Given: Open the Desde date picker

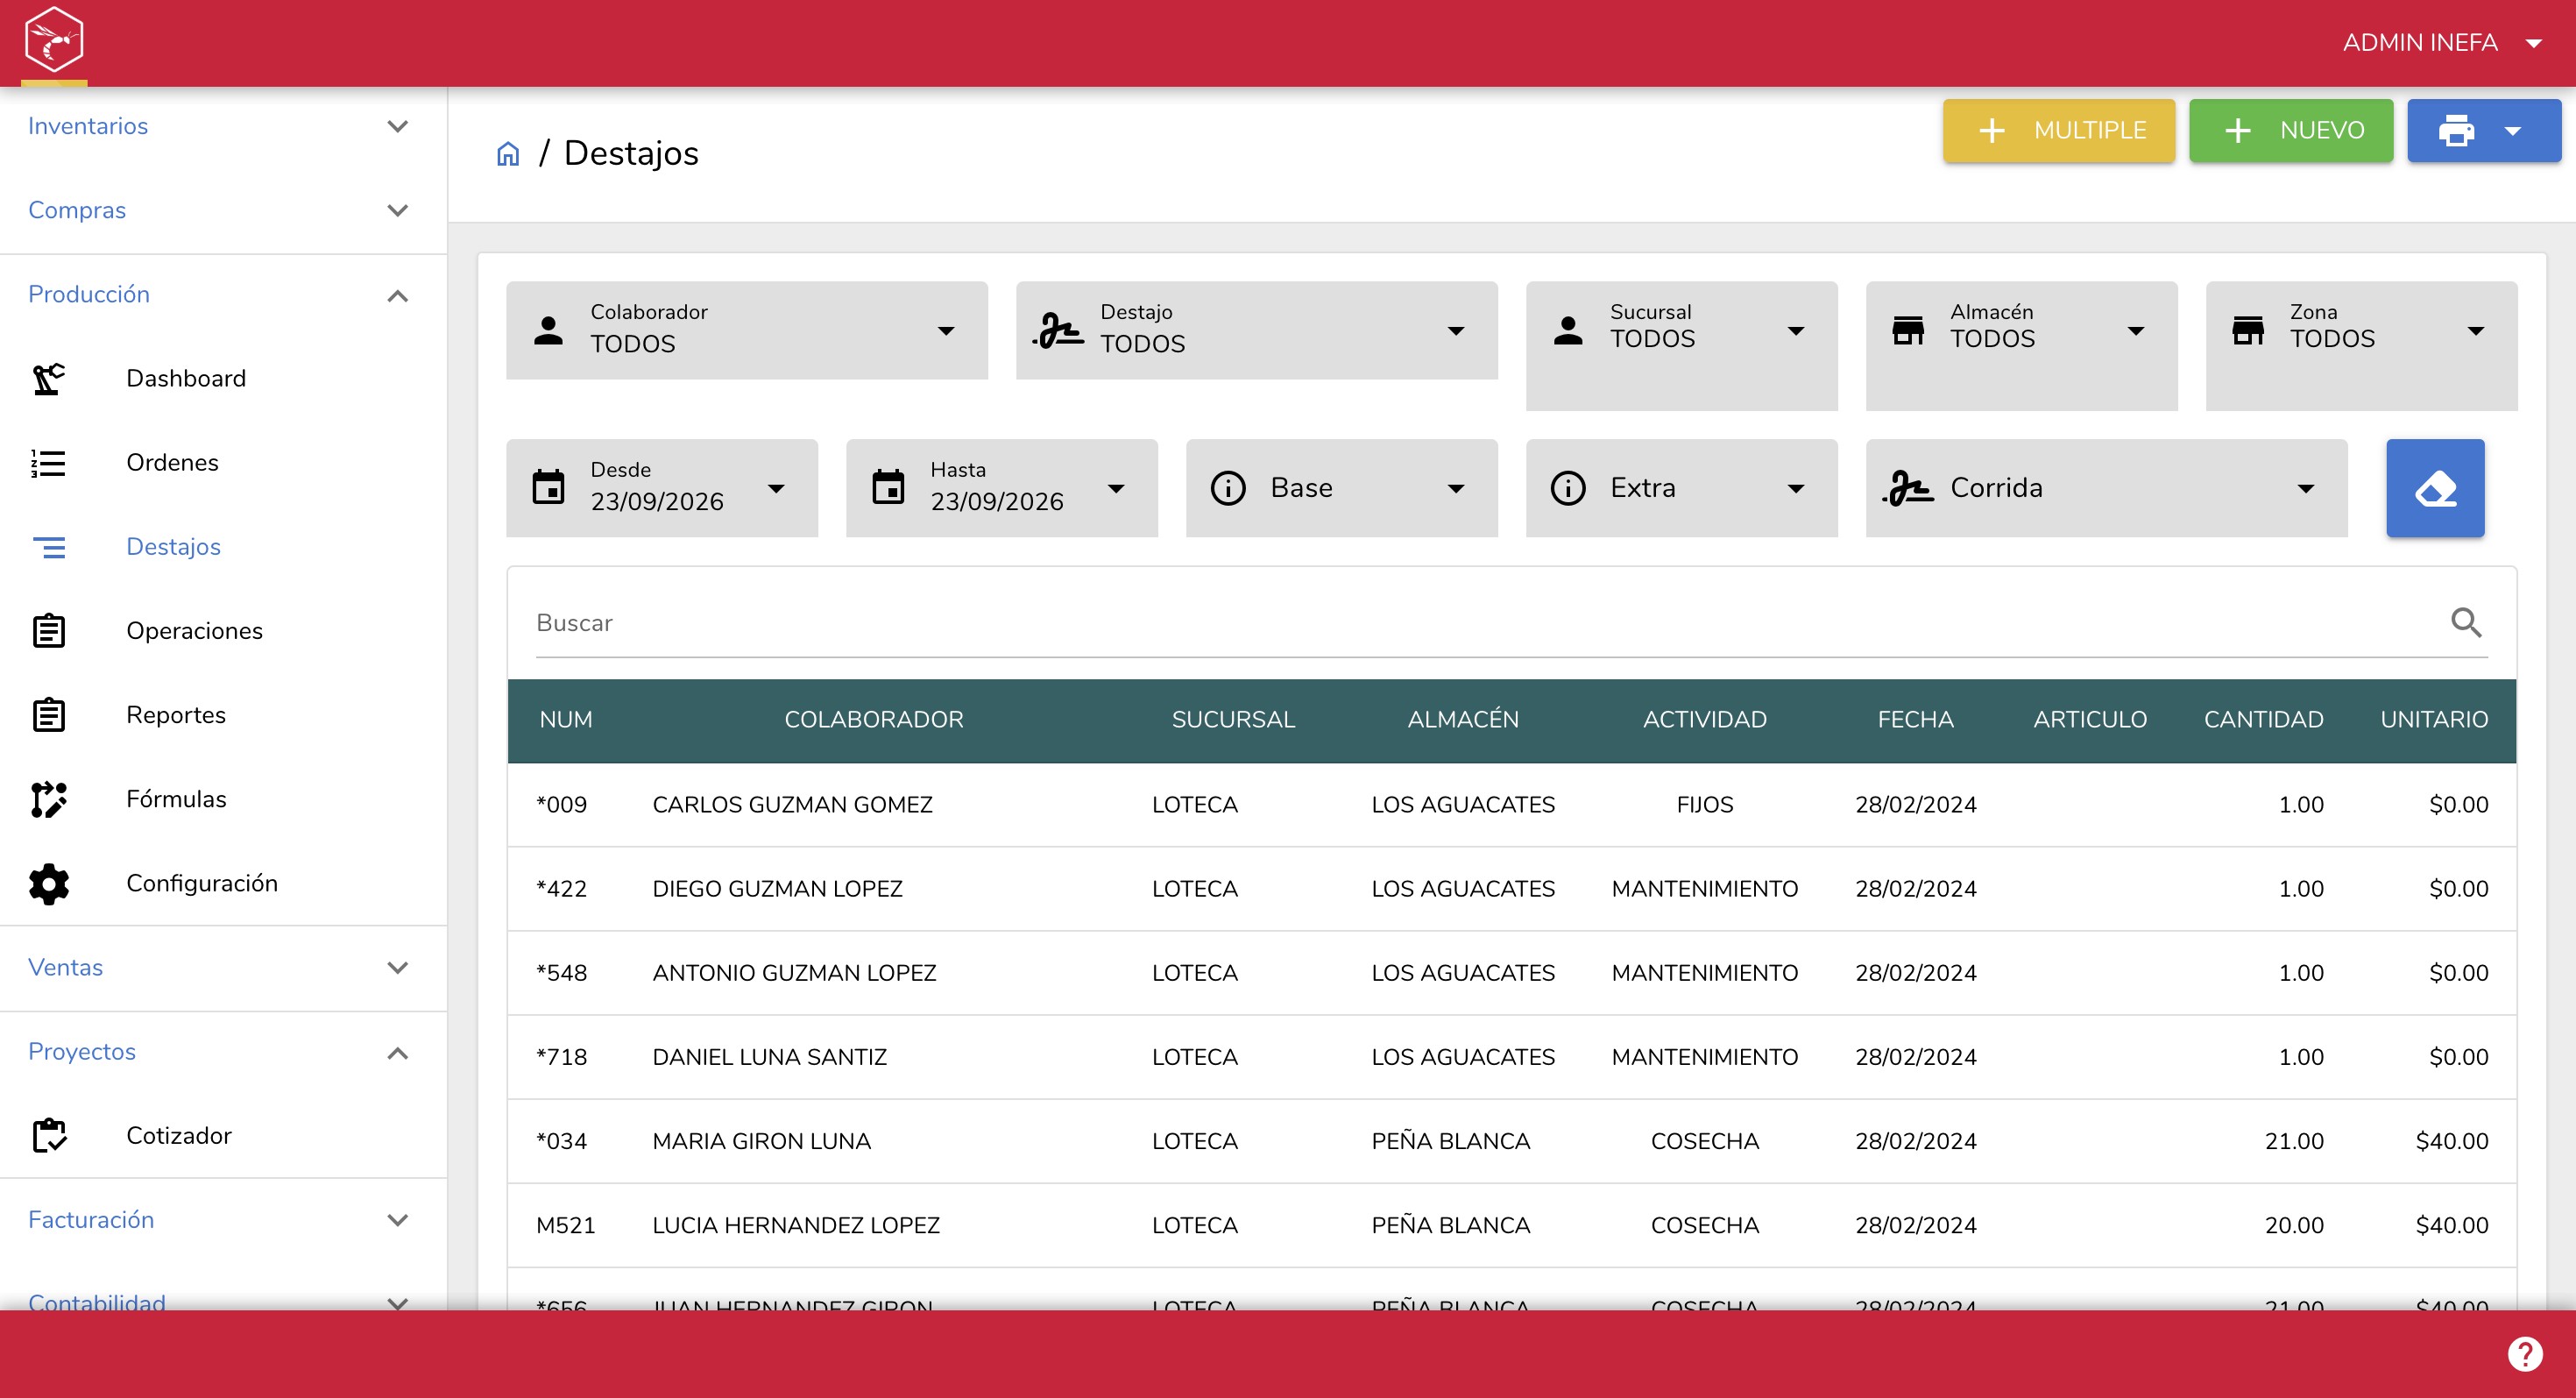Looking at the screenshot, I should click(x=662, y=488).
